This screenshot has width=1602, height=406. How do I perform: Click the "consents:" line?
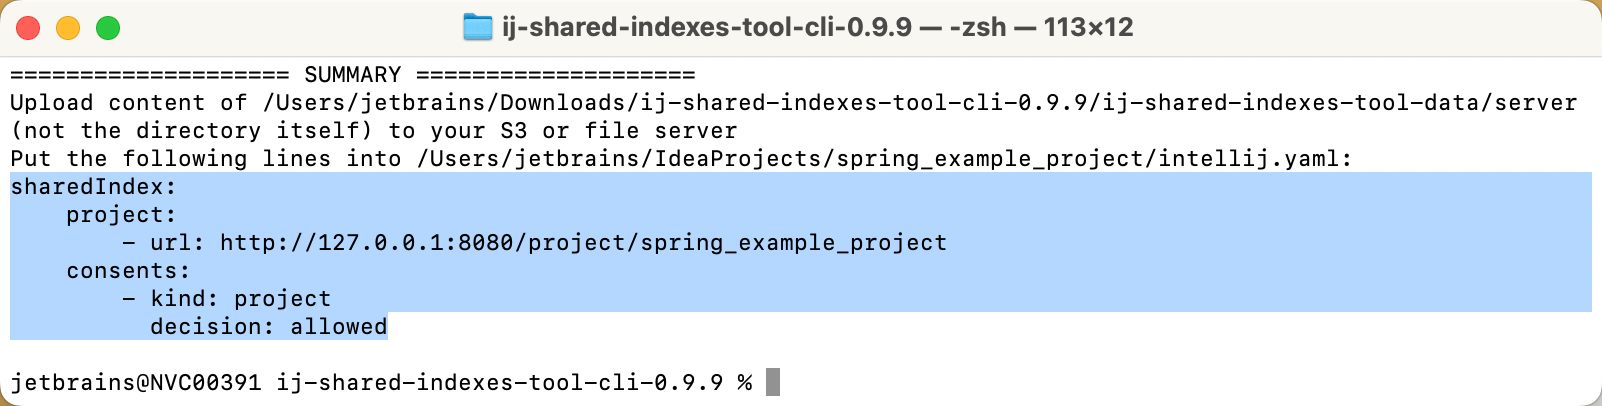click(128, 271)
